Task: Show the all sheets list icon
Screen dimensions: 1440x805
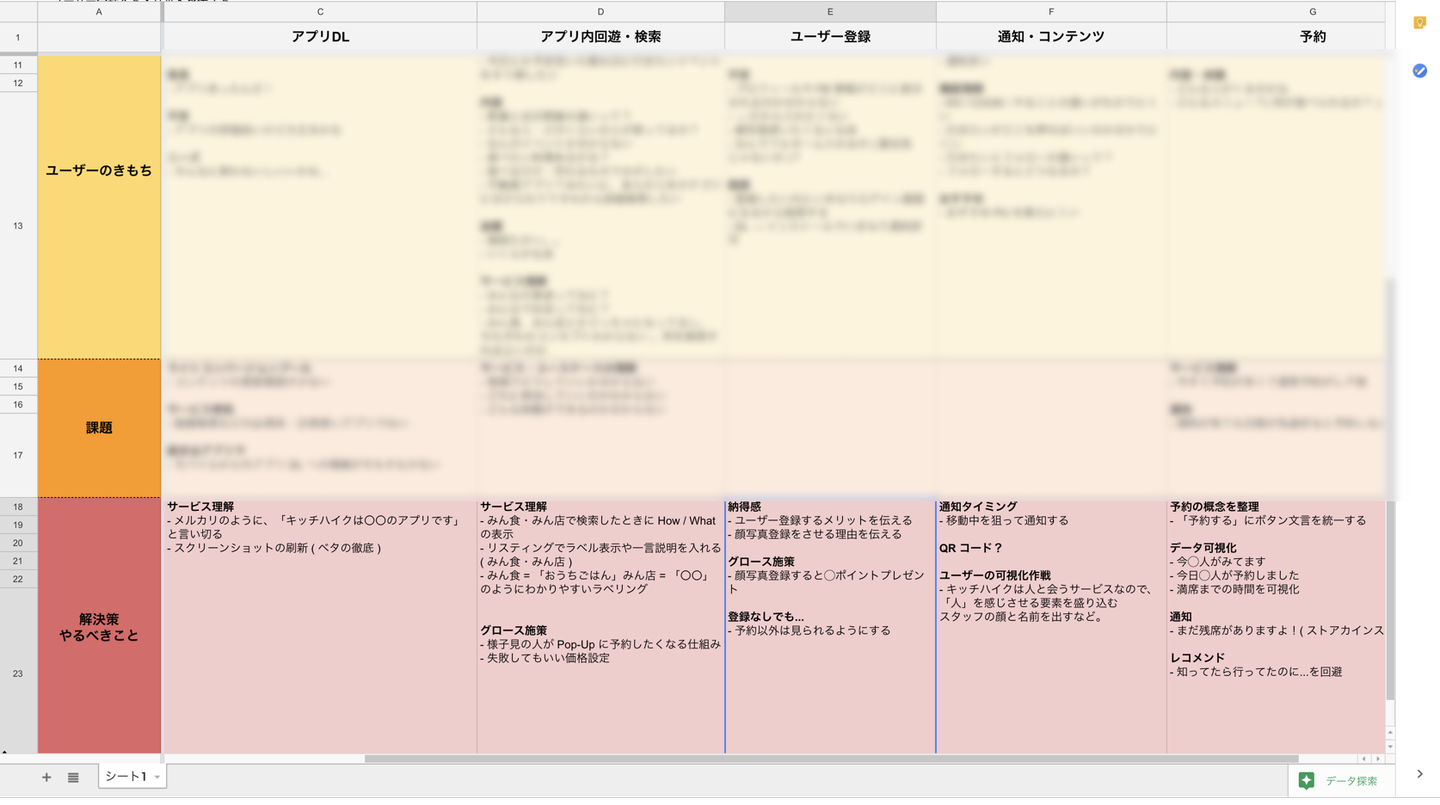Action: [73, 777]
